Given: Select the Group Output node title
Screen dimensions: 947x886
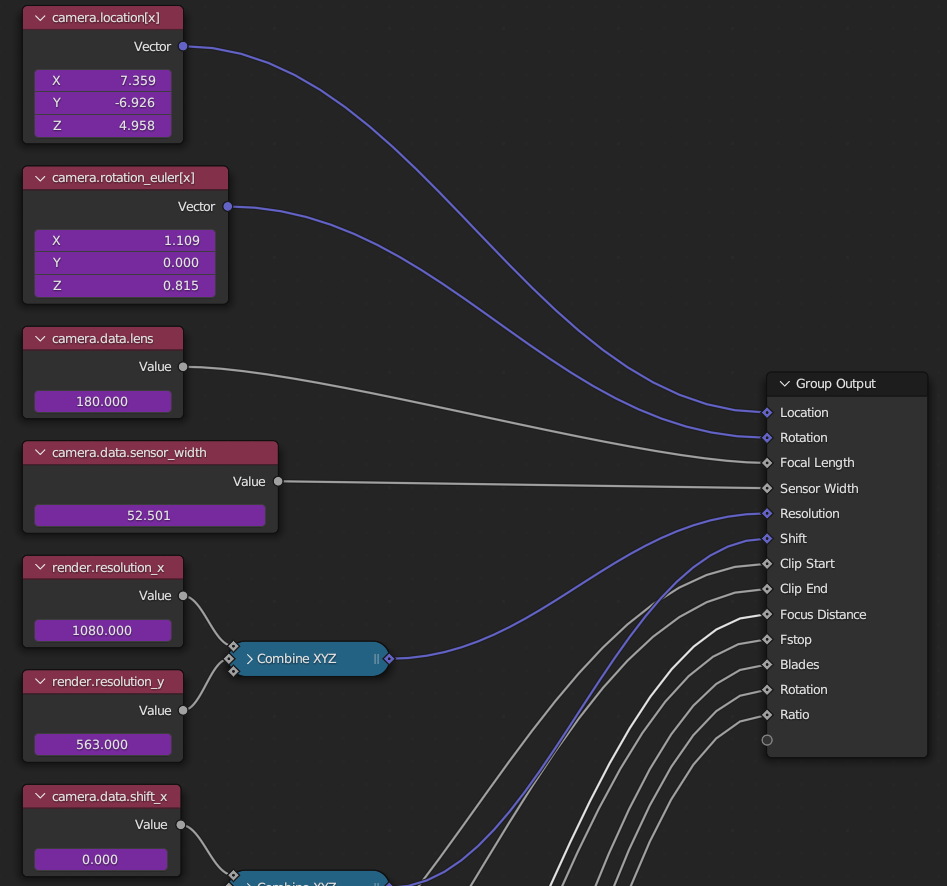Looking at the screenshot, I should (x=835, y=384).
